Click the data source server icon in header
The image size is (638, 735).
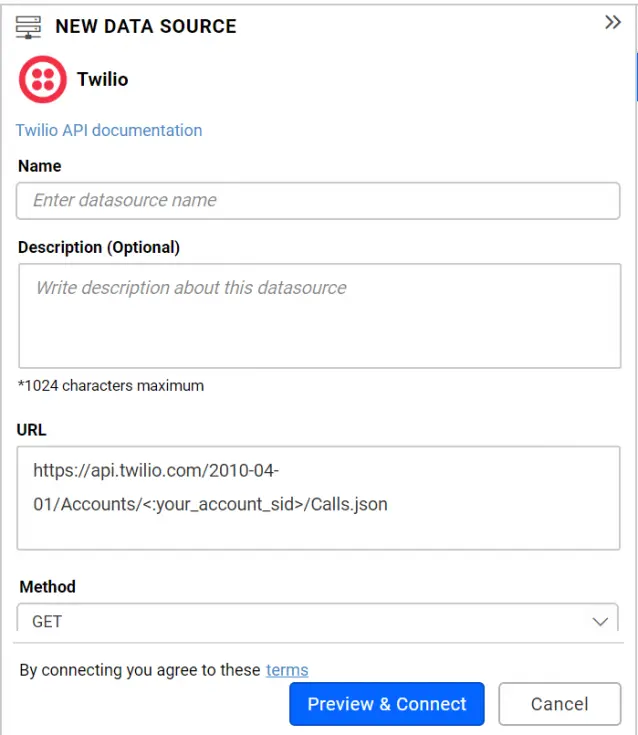[x=29, y=26]
